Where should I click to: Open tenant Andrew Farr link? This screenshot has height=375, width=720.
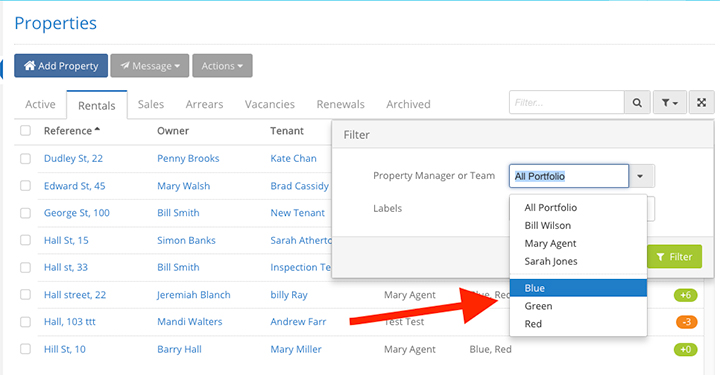pyautogui.click(x=298, y=322)
